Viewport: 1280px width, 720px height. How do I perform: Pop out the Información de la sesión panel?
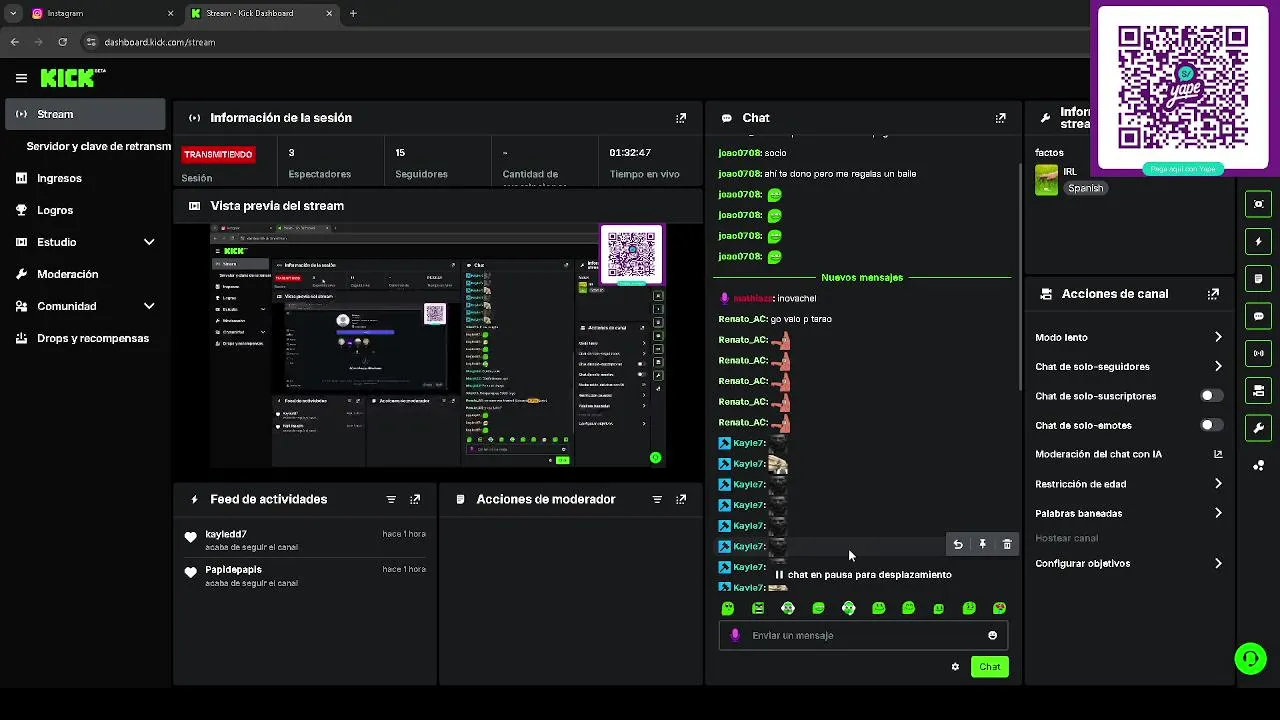pos(681,118)
